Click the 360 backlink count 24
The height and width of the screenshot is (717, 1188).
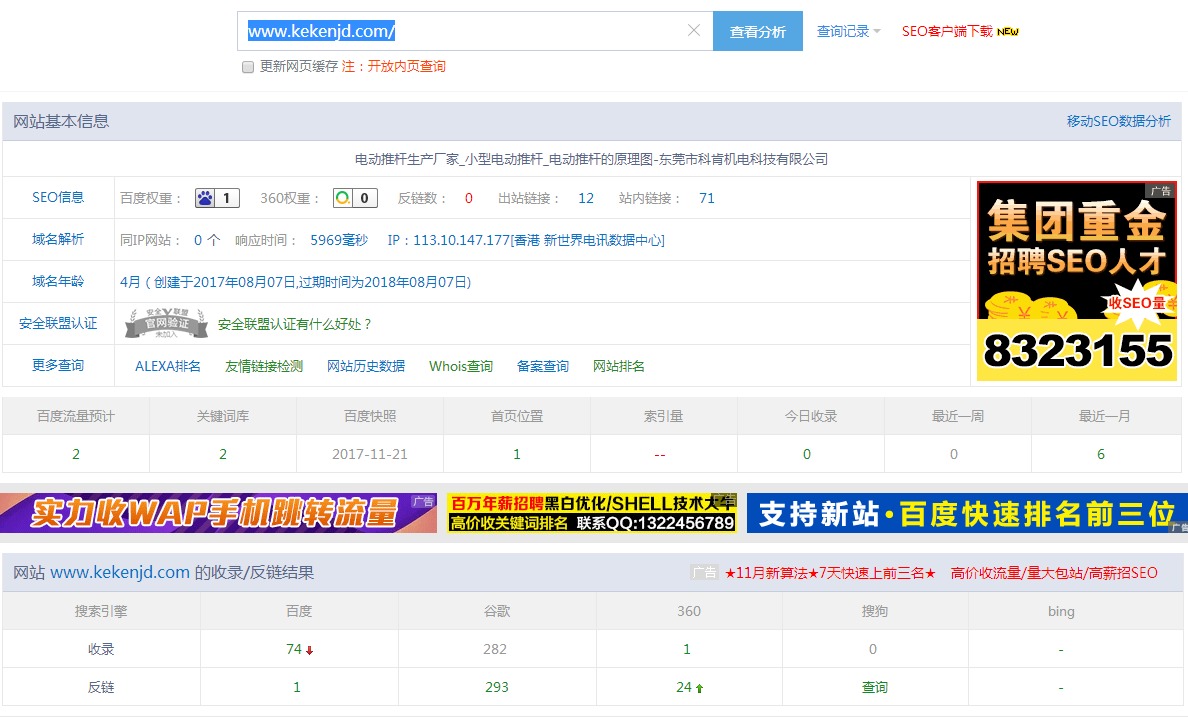[x=683, y=687]
